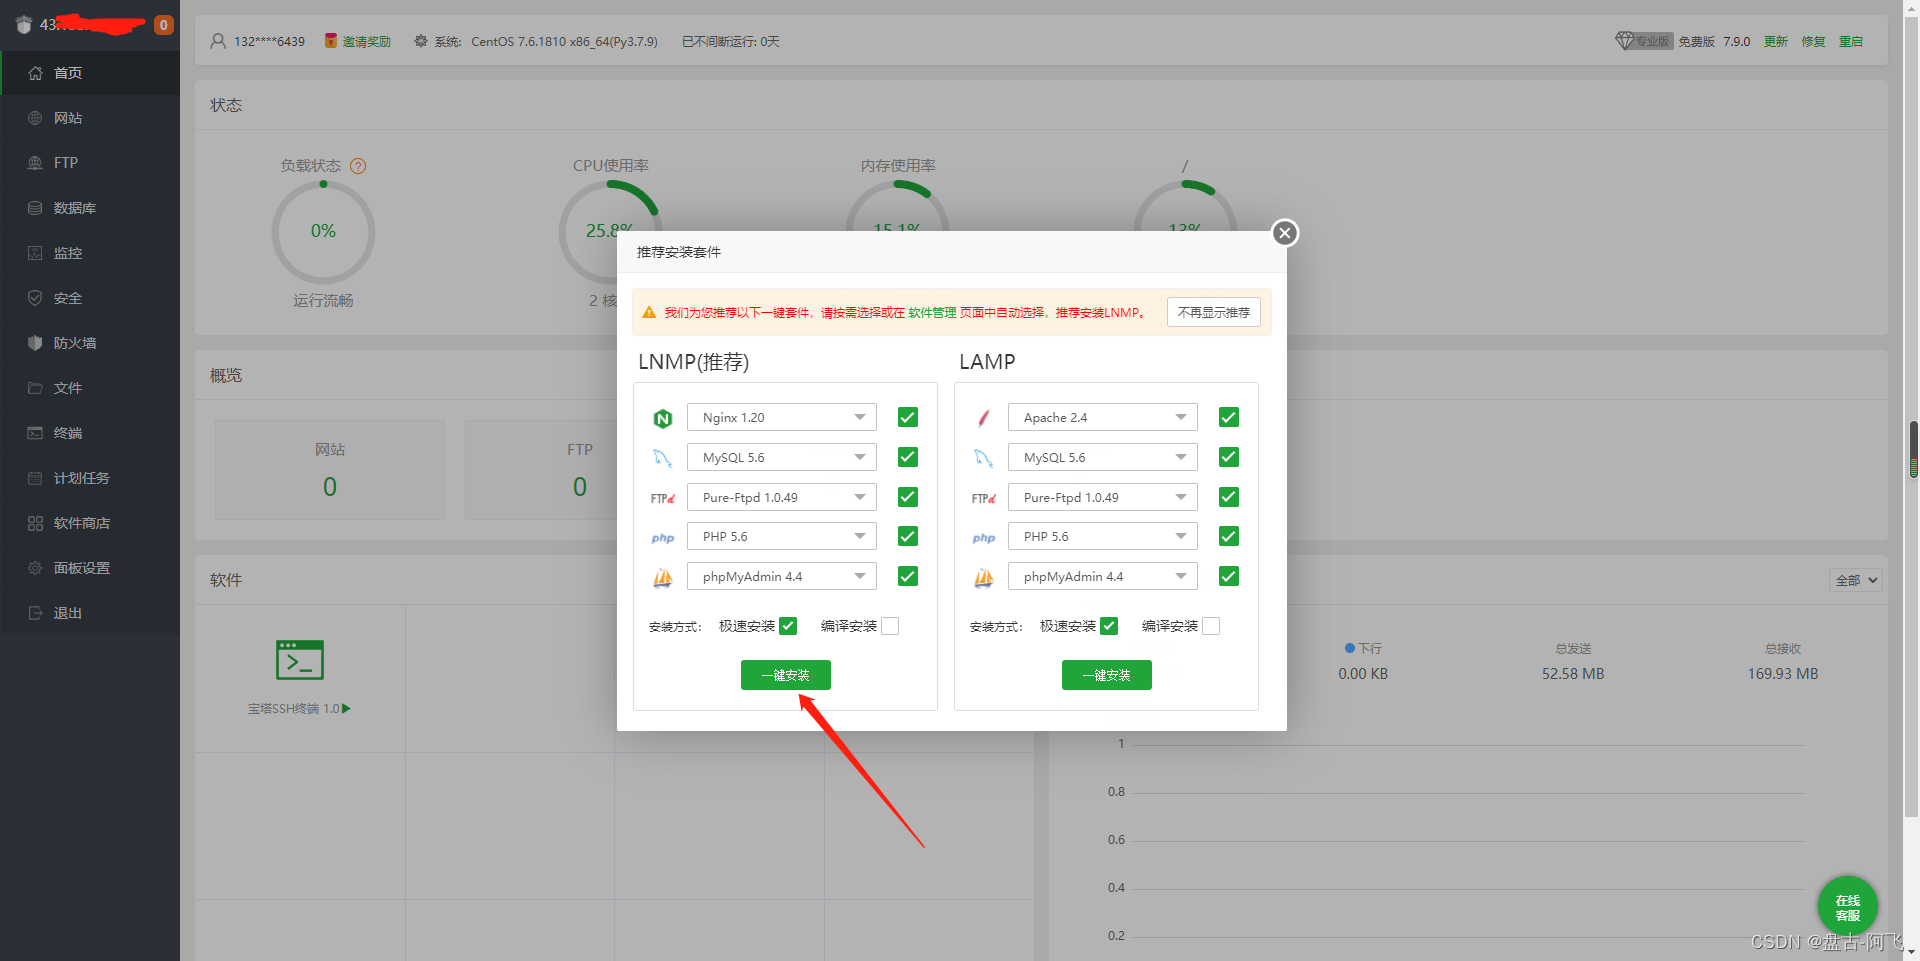Click the Pure-Ftpd icon in LNMP list
The width and height of the screenshot is (1920, 961).
662,498
